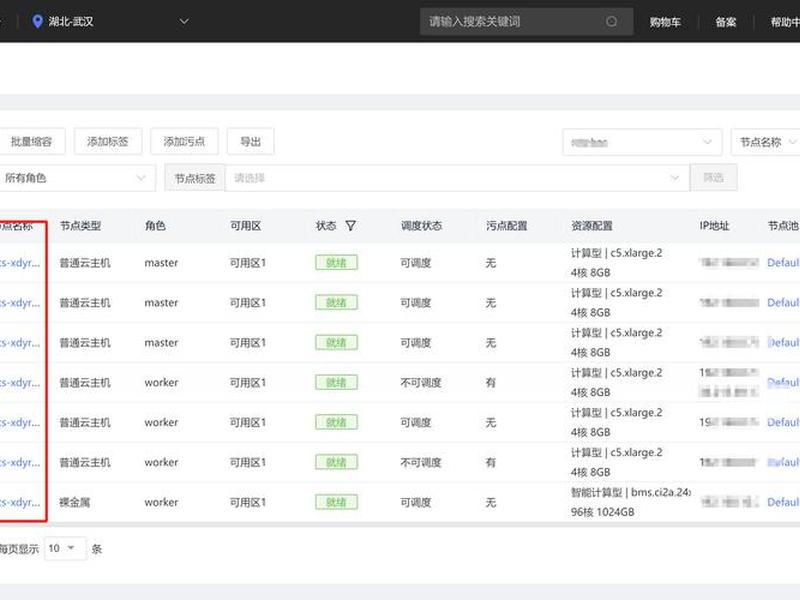800x600 pixels.
Task: Click the 调度状态 column header
Action: [x=421, y=226]
